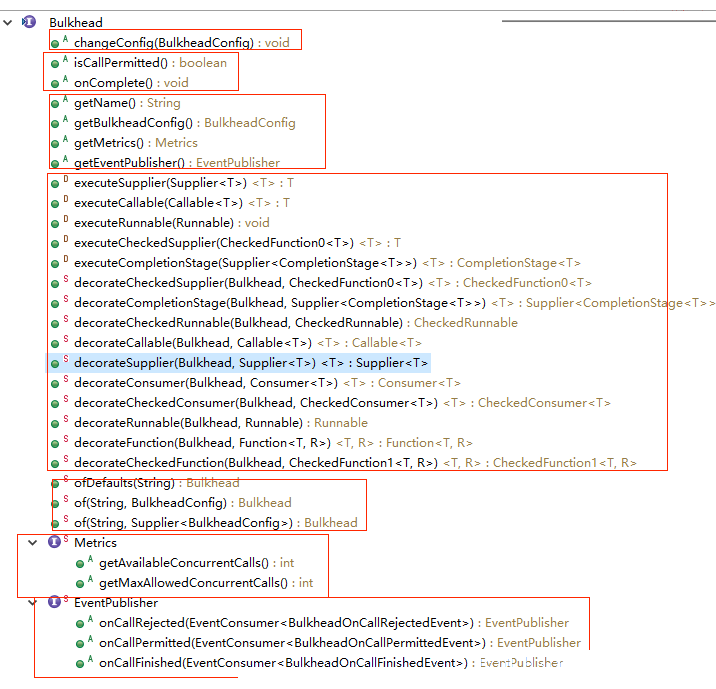This screenshot has height=689, width=716.
Task: Click the green method icon beside getMetrics()
Action: click(x=55, y=144)
